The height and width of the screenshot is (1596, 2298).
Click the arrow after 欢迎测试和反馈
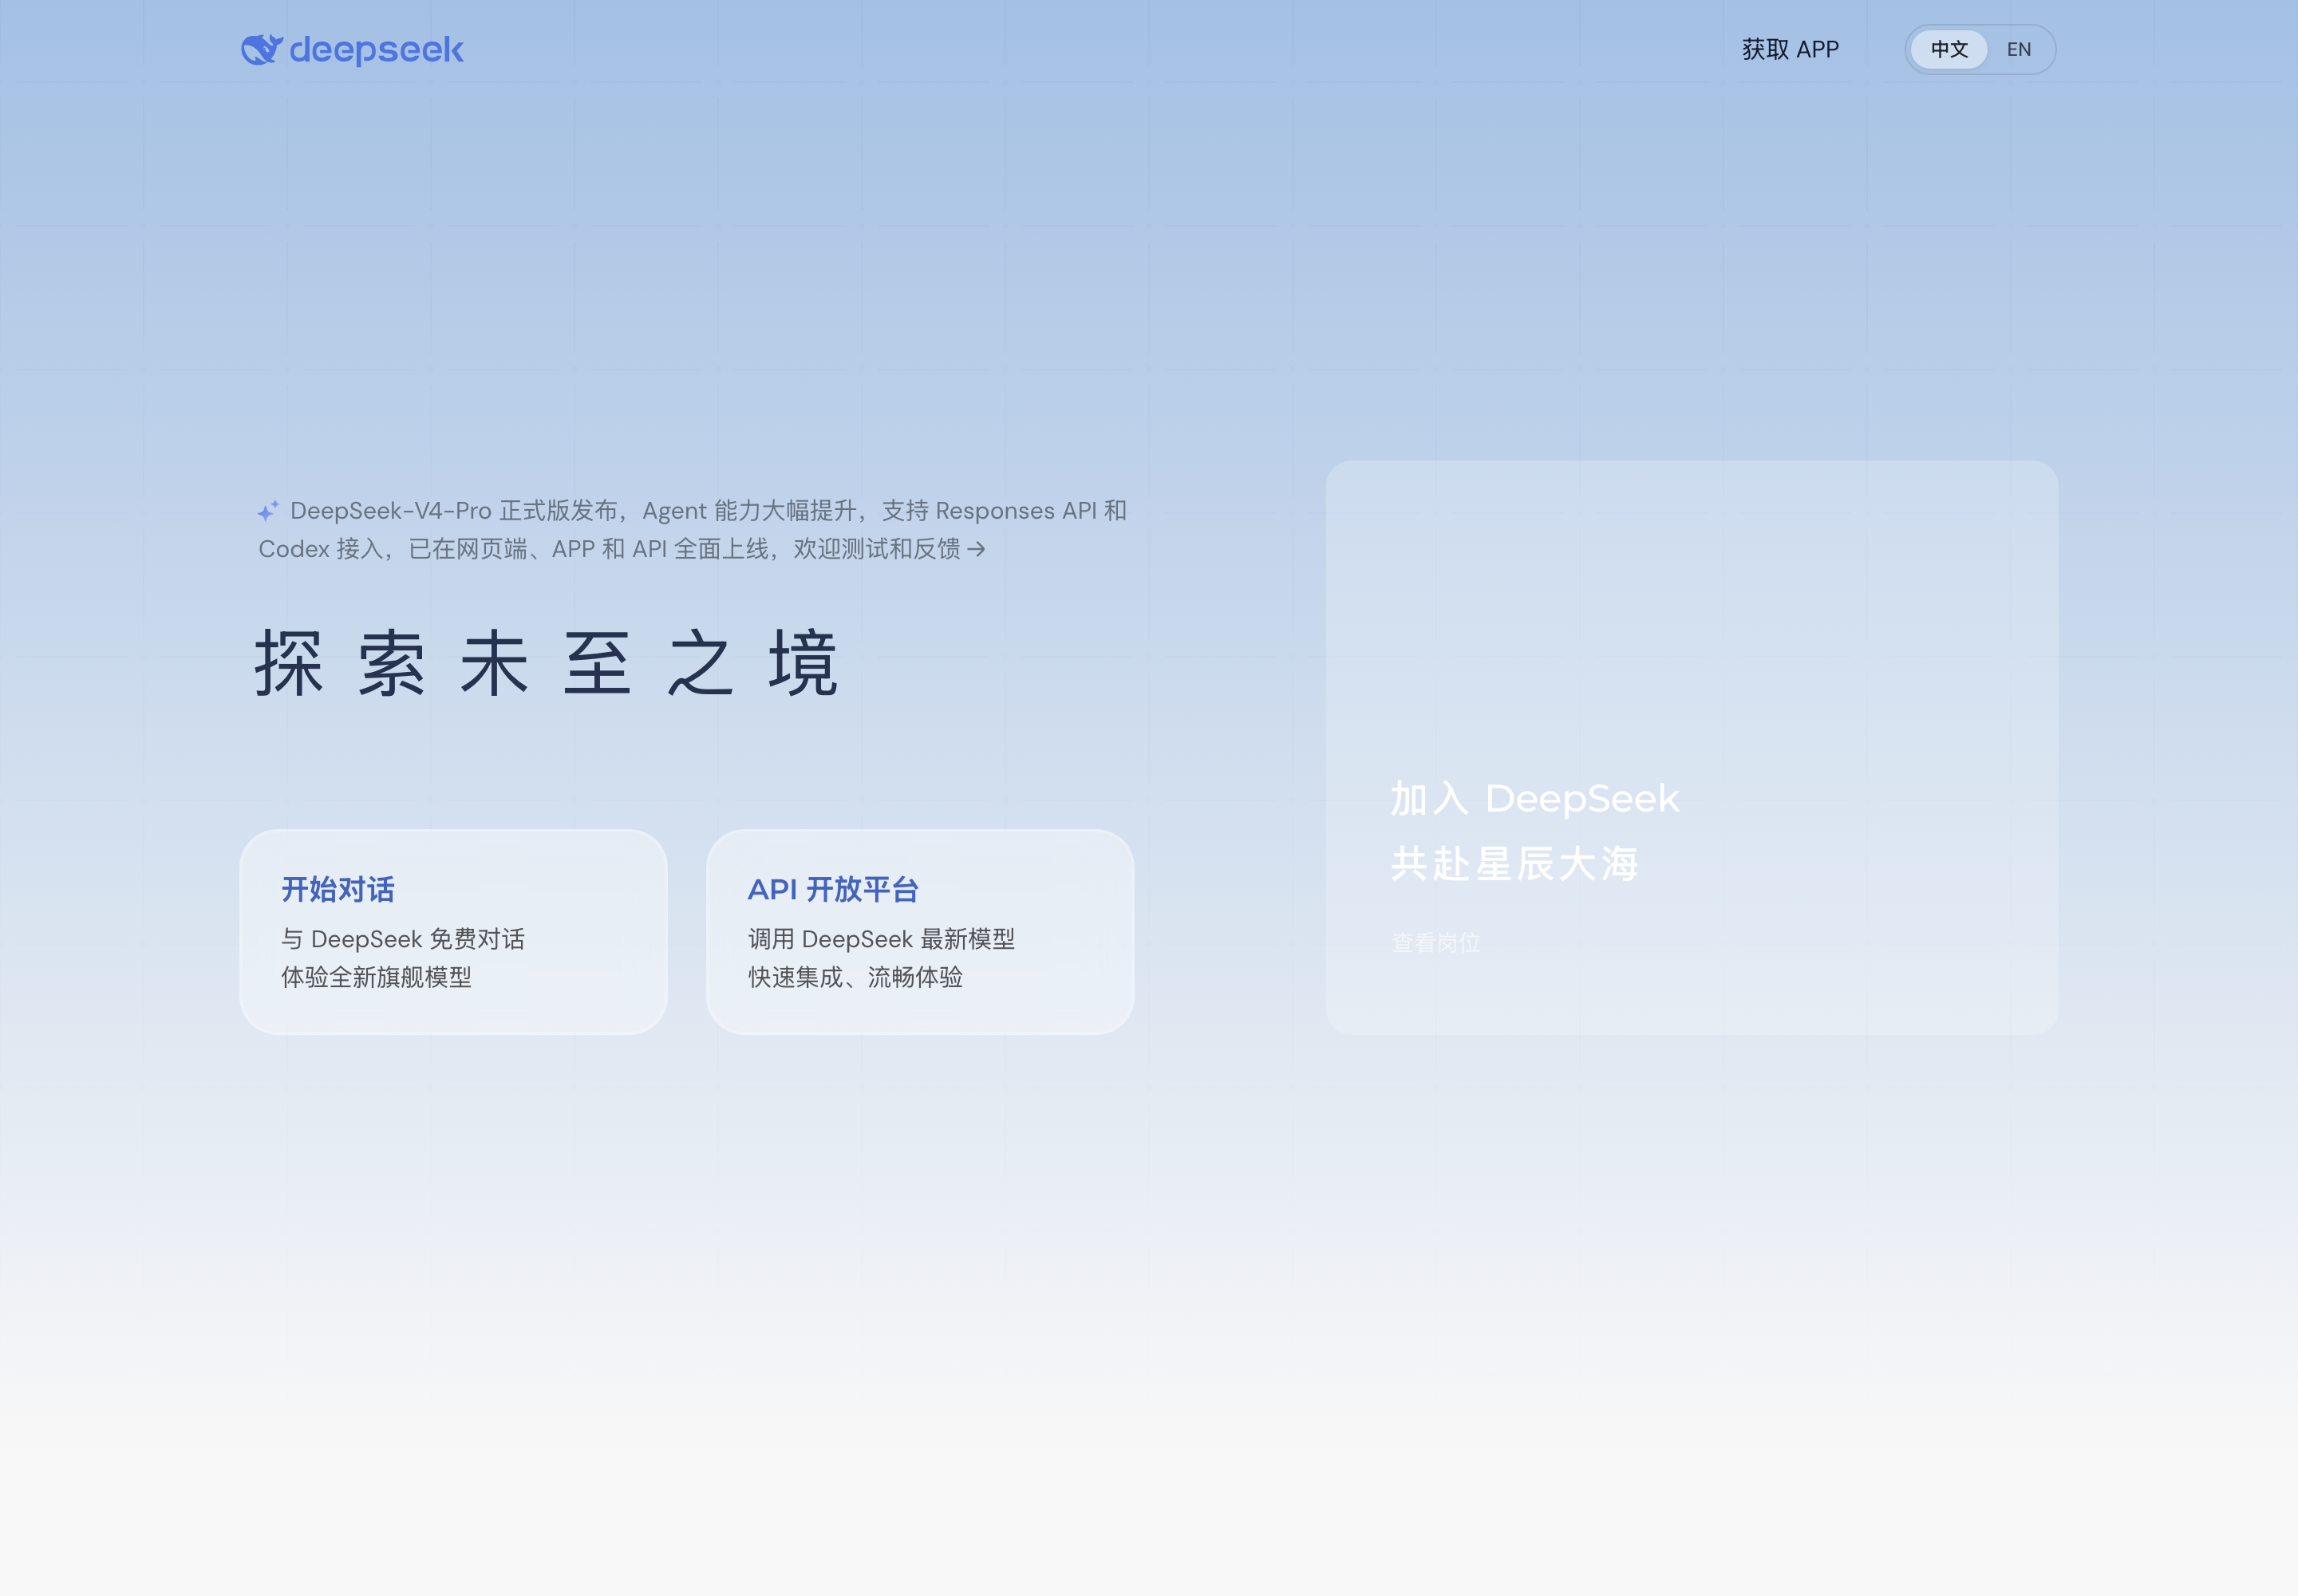(977, 549)
